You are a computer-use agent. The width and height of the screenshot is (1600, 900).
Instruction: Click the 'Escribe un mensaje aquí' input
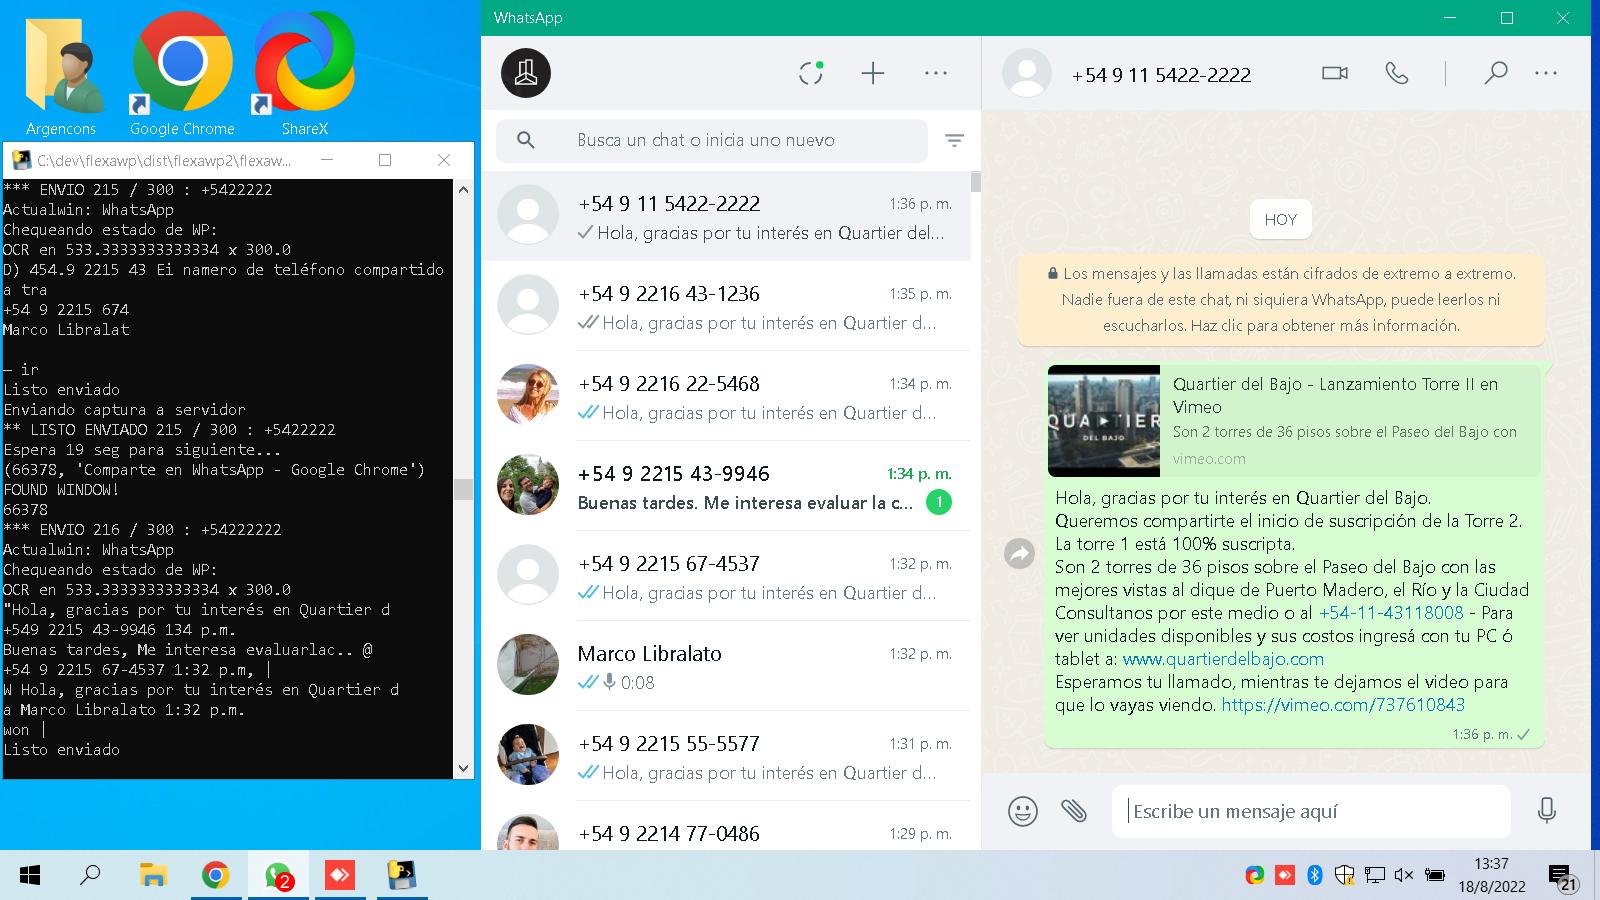(1311, 811)
